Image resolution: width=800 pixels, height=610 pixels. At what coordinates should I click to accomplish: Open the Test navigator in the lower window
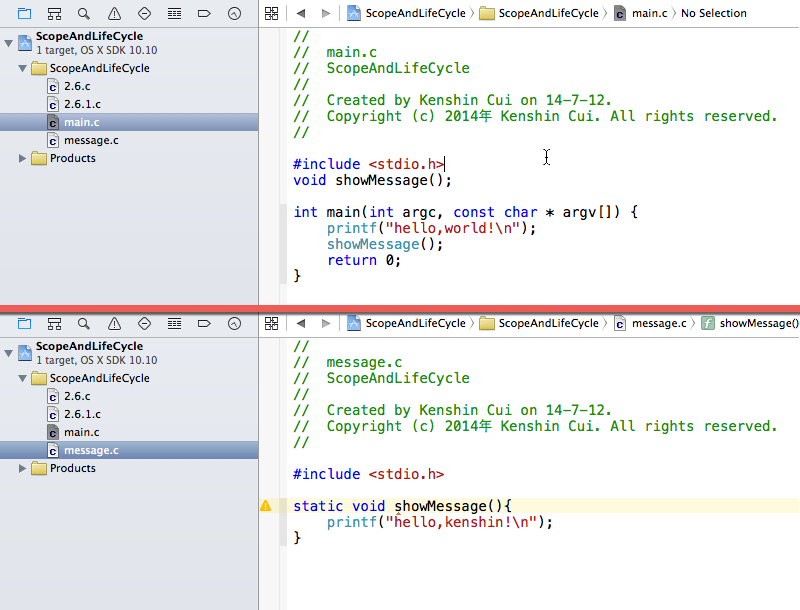pyautogui.click(x=144, y=323)
